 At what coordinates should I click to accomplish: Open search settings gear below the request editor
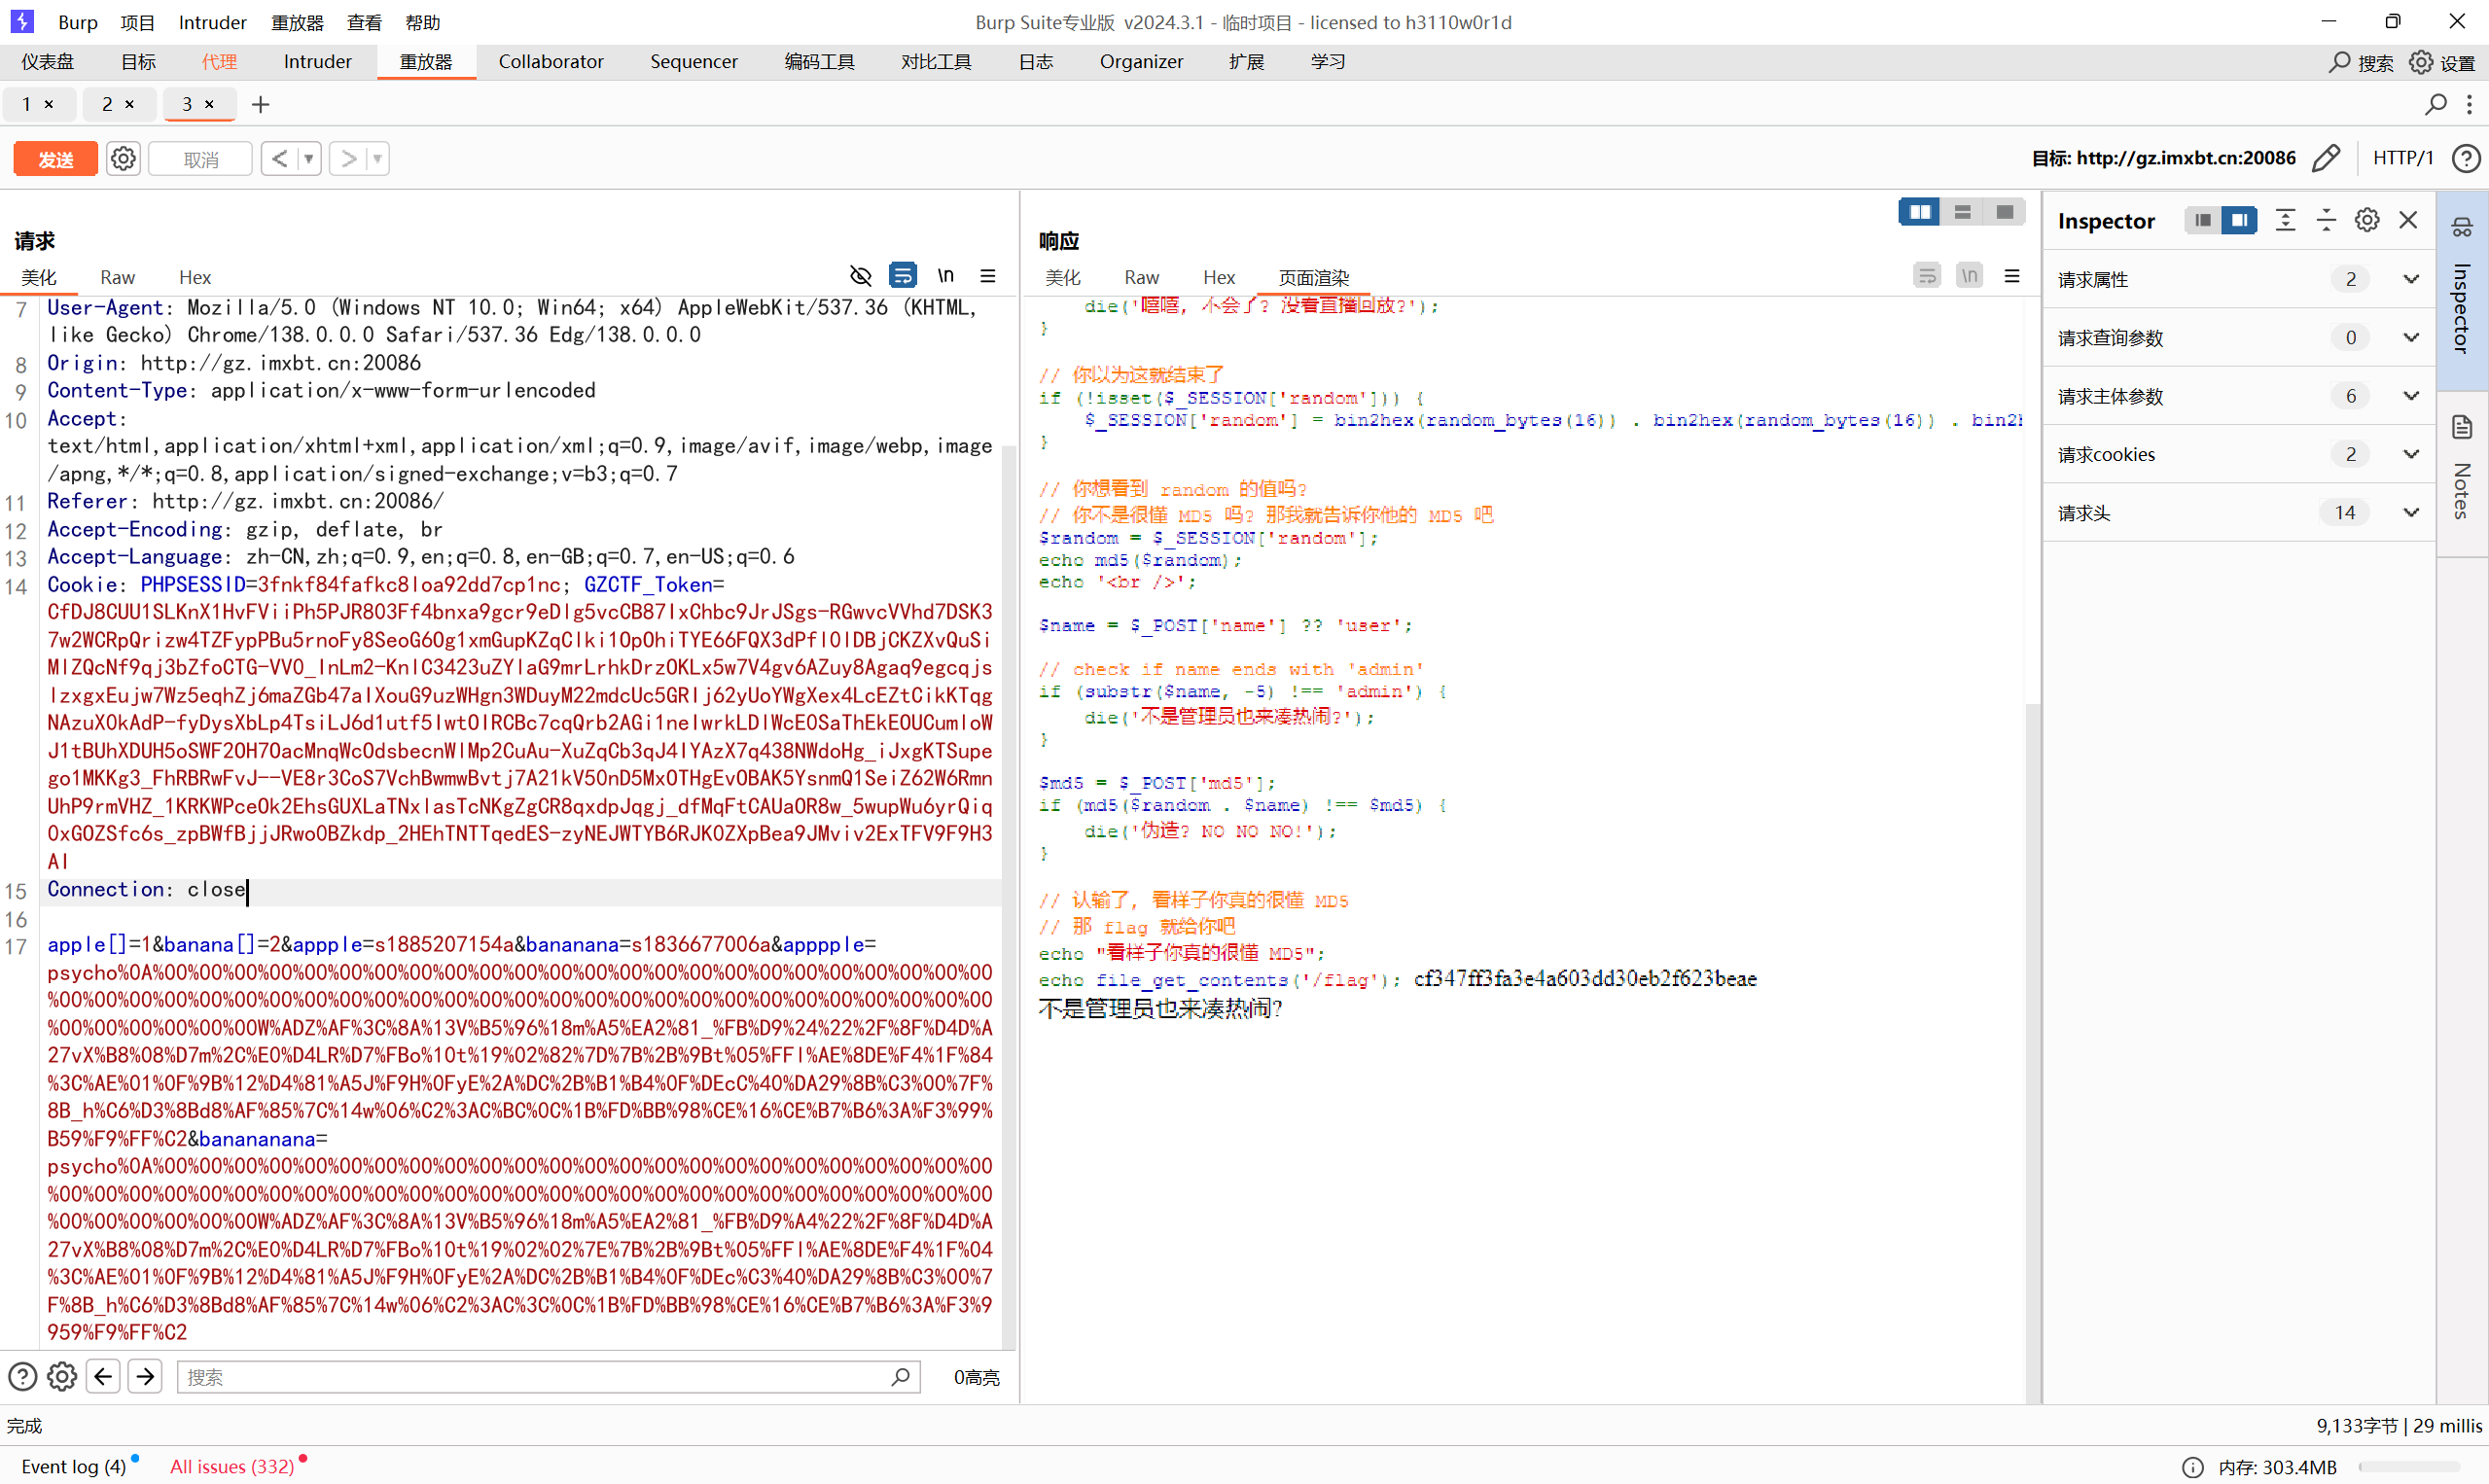point(62,1377)
